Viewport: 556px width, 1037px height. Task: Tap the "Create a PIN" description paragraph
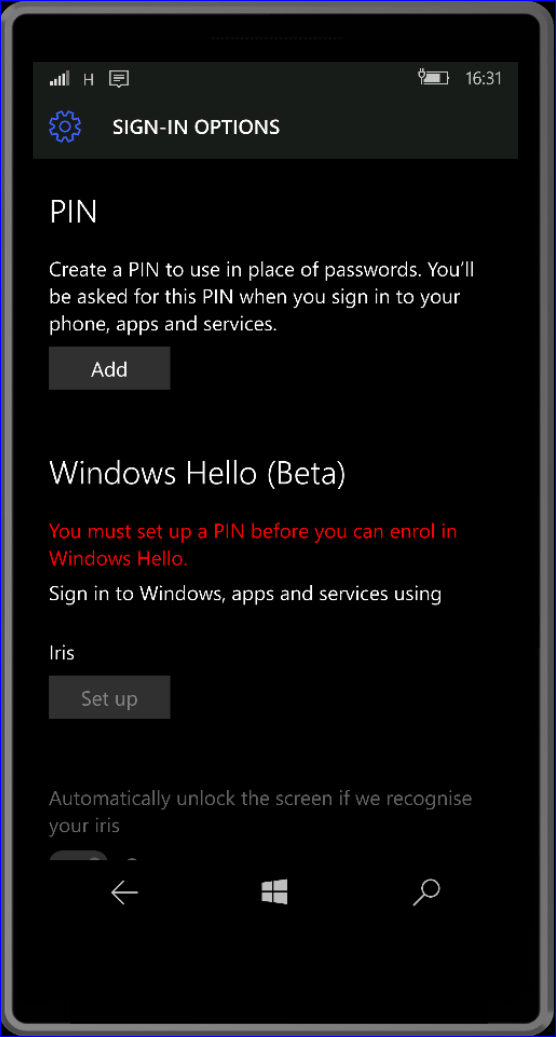262,298
